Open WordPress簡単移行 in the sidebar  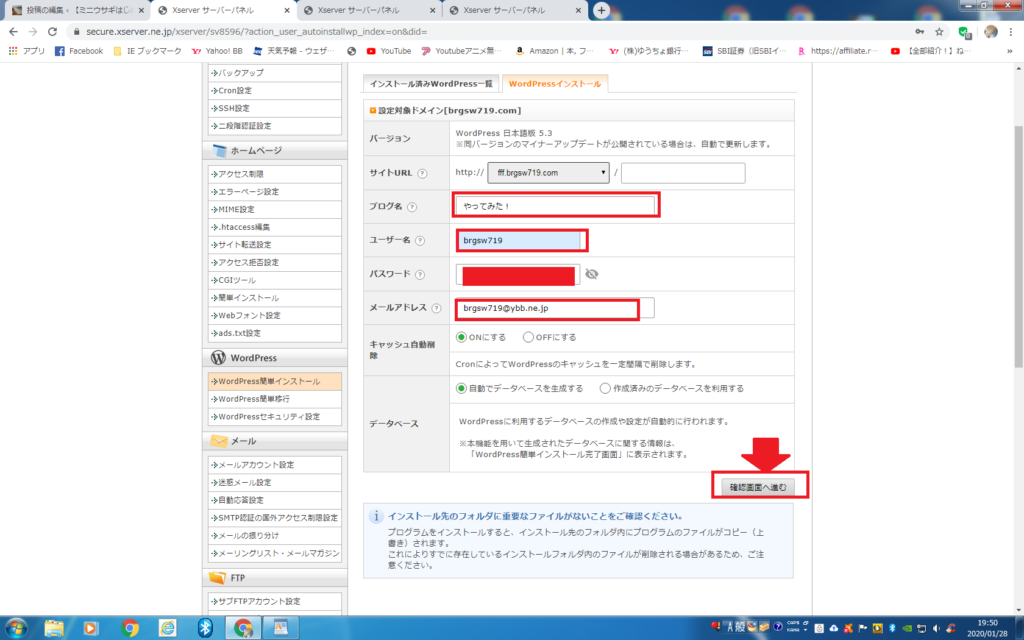[x=256, y=399]
